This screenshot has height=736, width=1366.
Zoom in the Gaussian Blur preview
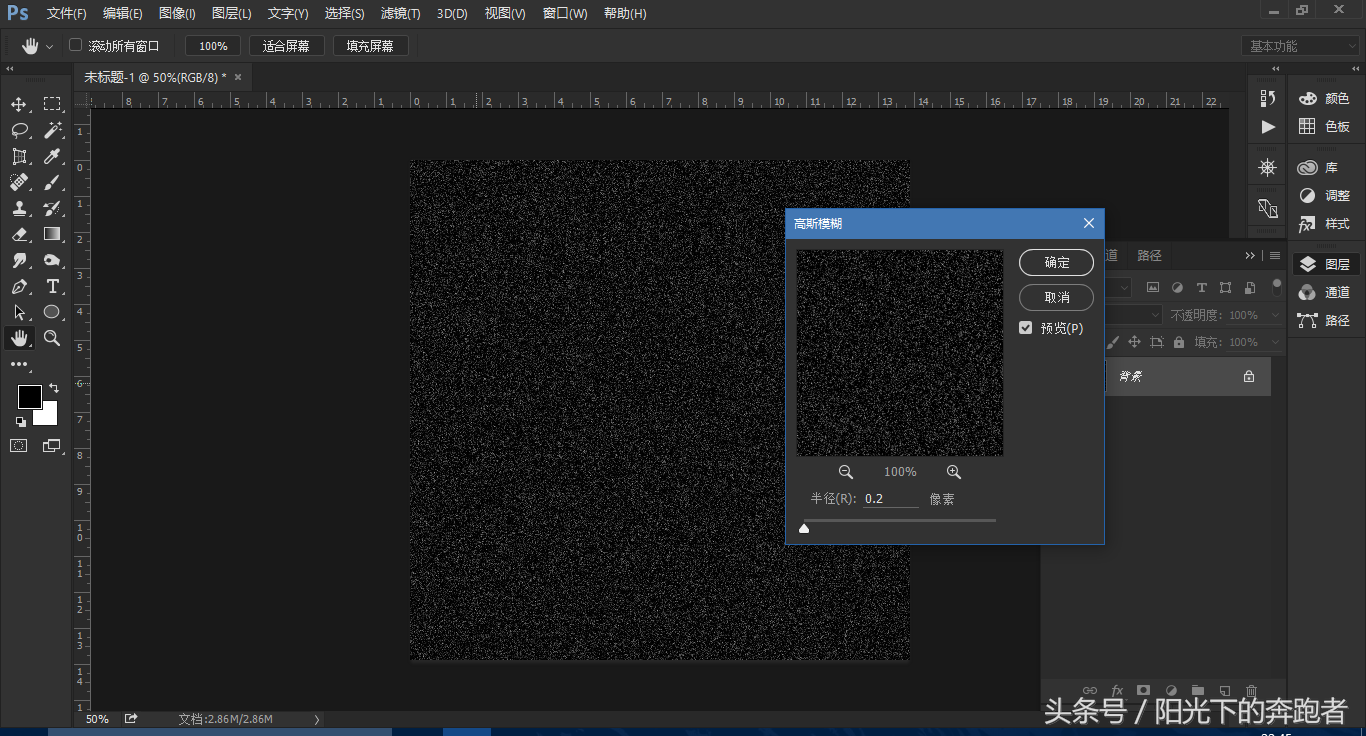tap(953, 472)
